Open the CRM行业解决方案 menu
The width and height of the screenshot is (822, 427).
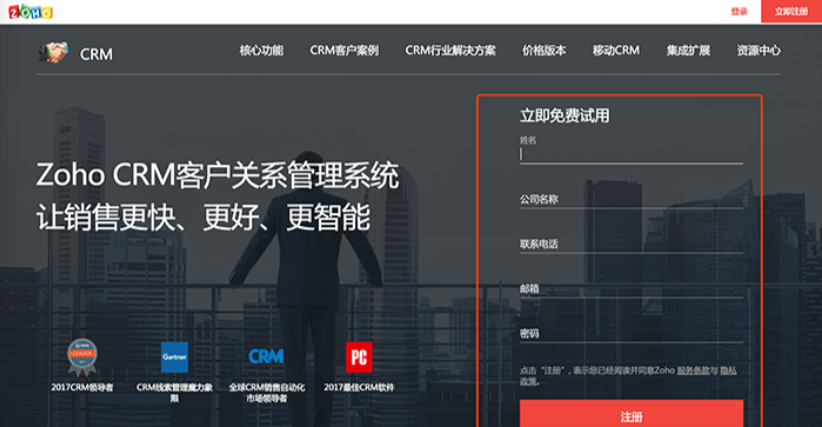pos(450,51)
